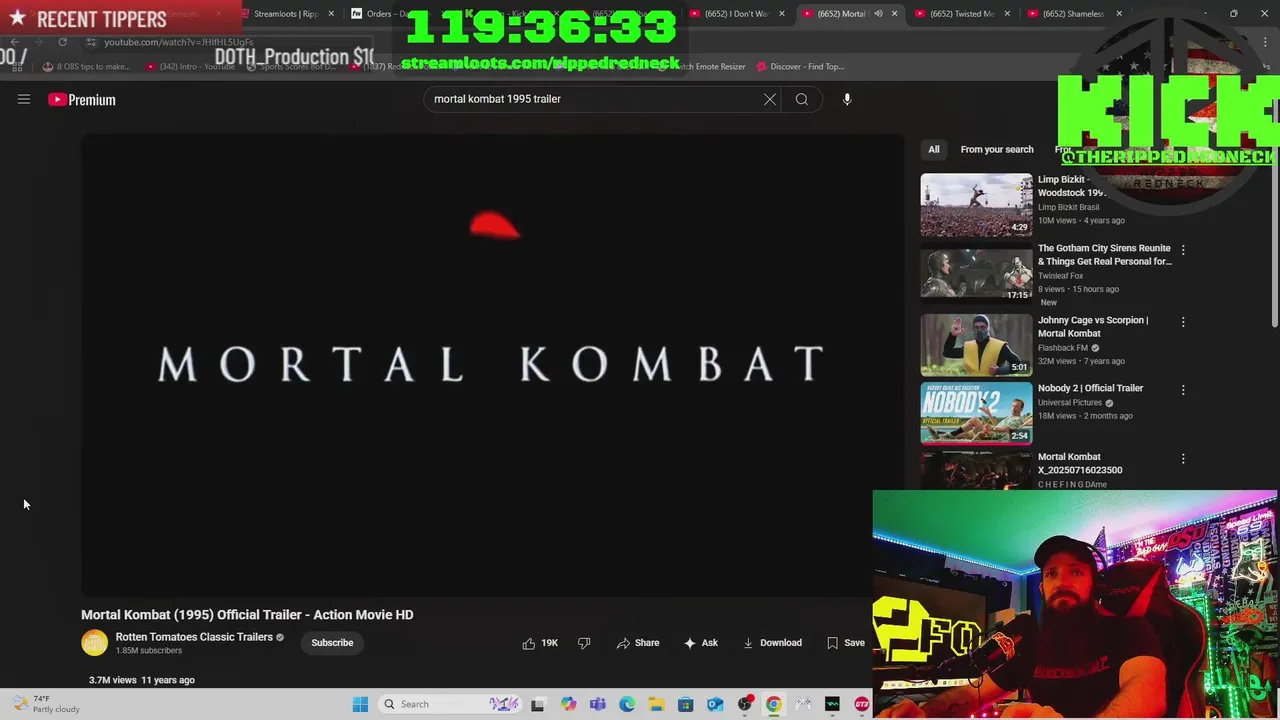Open Microsoft Store from the taskbar
This screenshot has width=1280, height=720.
[686, 704]
